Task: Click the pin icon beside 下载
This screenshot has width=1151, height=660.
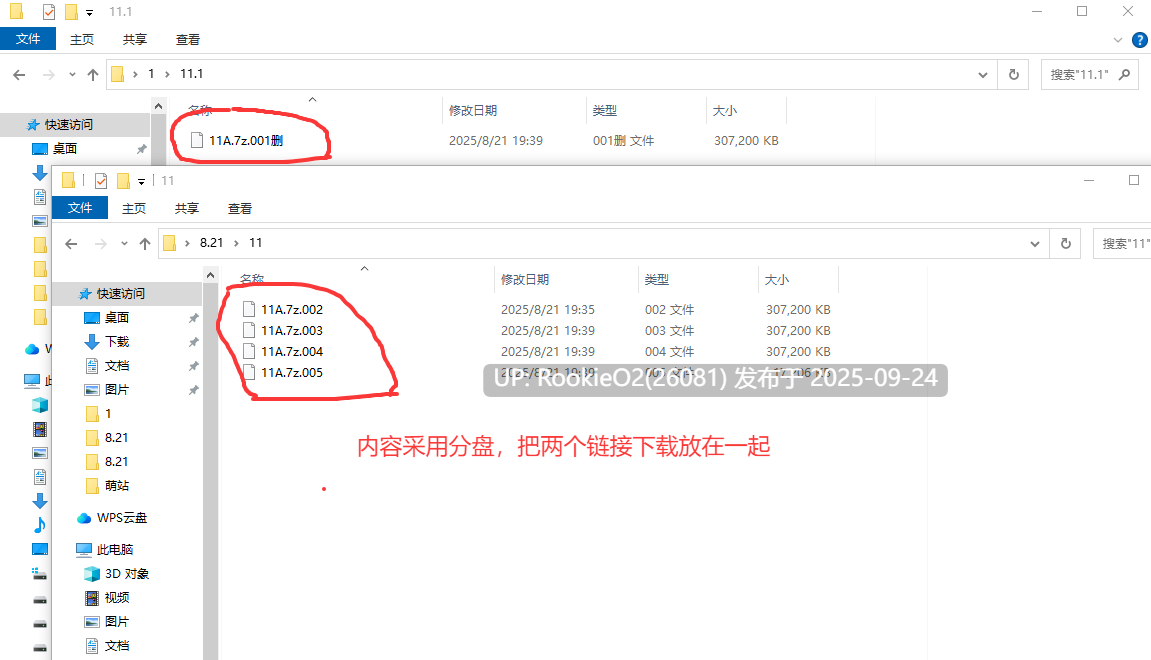Action: click(x=193, y=342)
